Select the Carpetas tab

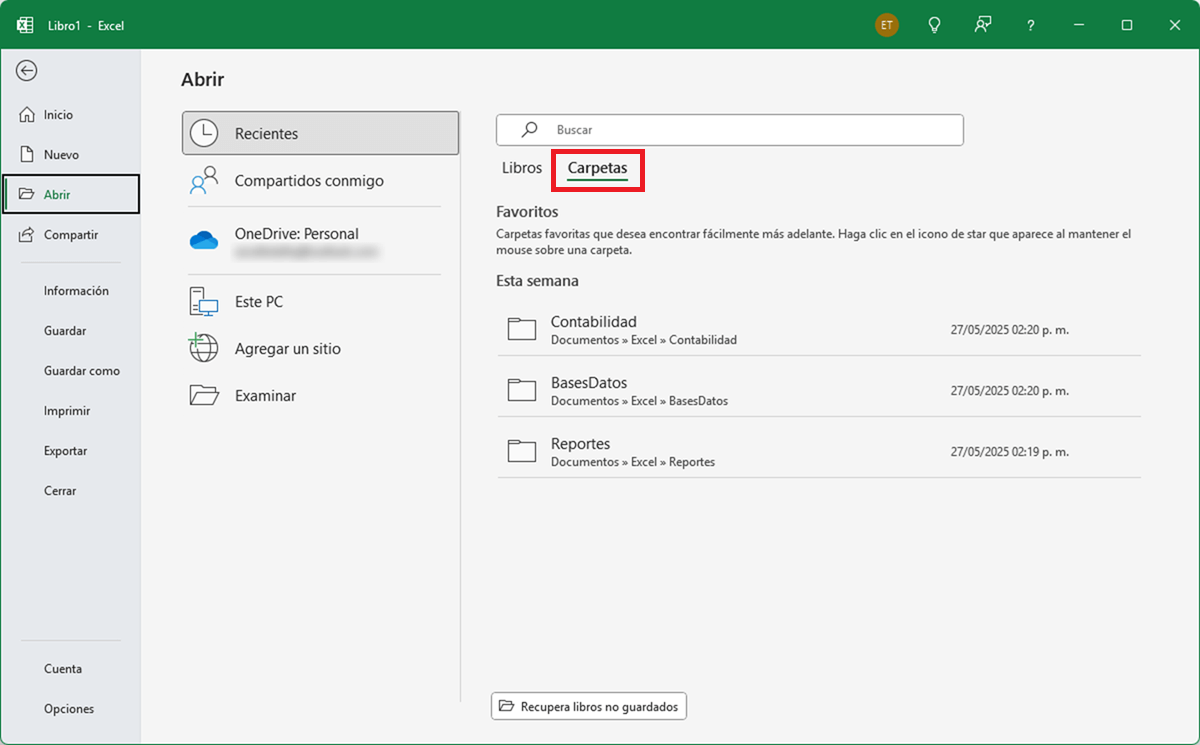pos(597,169)
